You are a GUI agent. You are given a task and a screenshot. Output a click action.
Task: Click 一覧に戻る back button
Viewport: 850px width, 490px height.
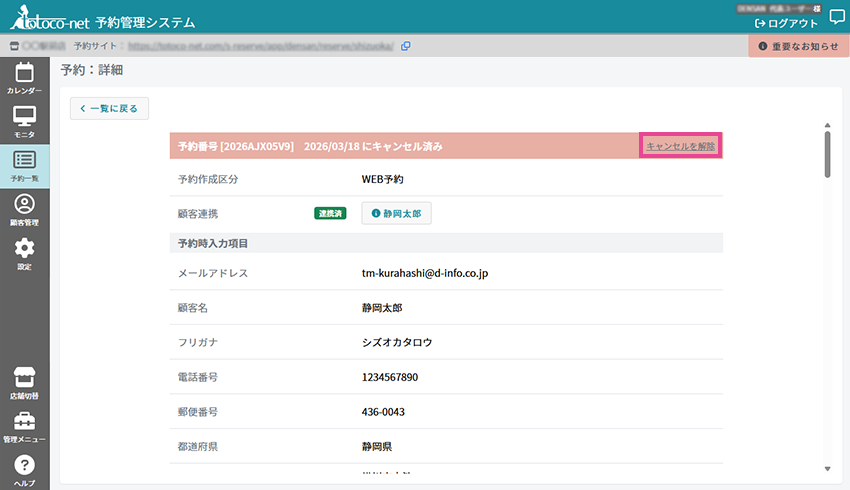pyautogui.click(x=109, y=108)
